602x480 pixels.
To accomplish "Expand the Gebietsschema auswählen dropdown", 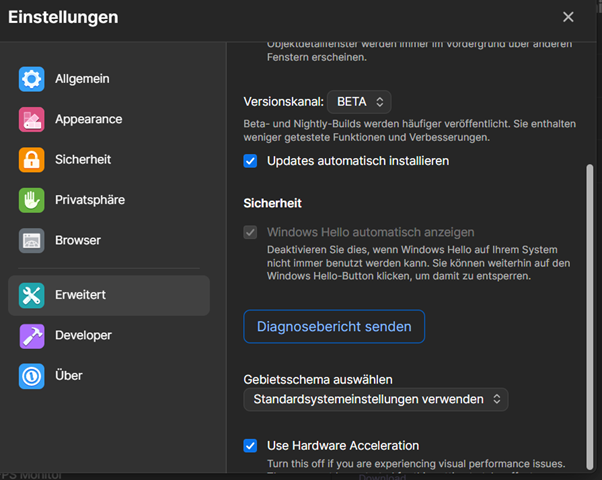I will click(x=376, y=400).
